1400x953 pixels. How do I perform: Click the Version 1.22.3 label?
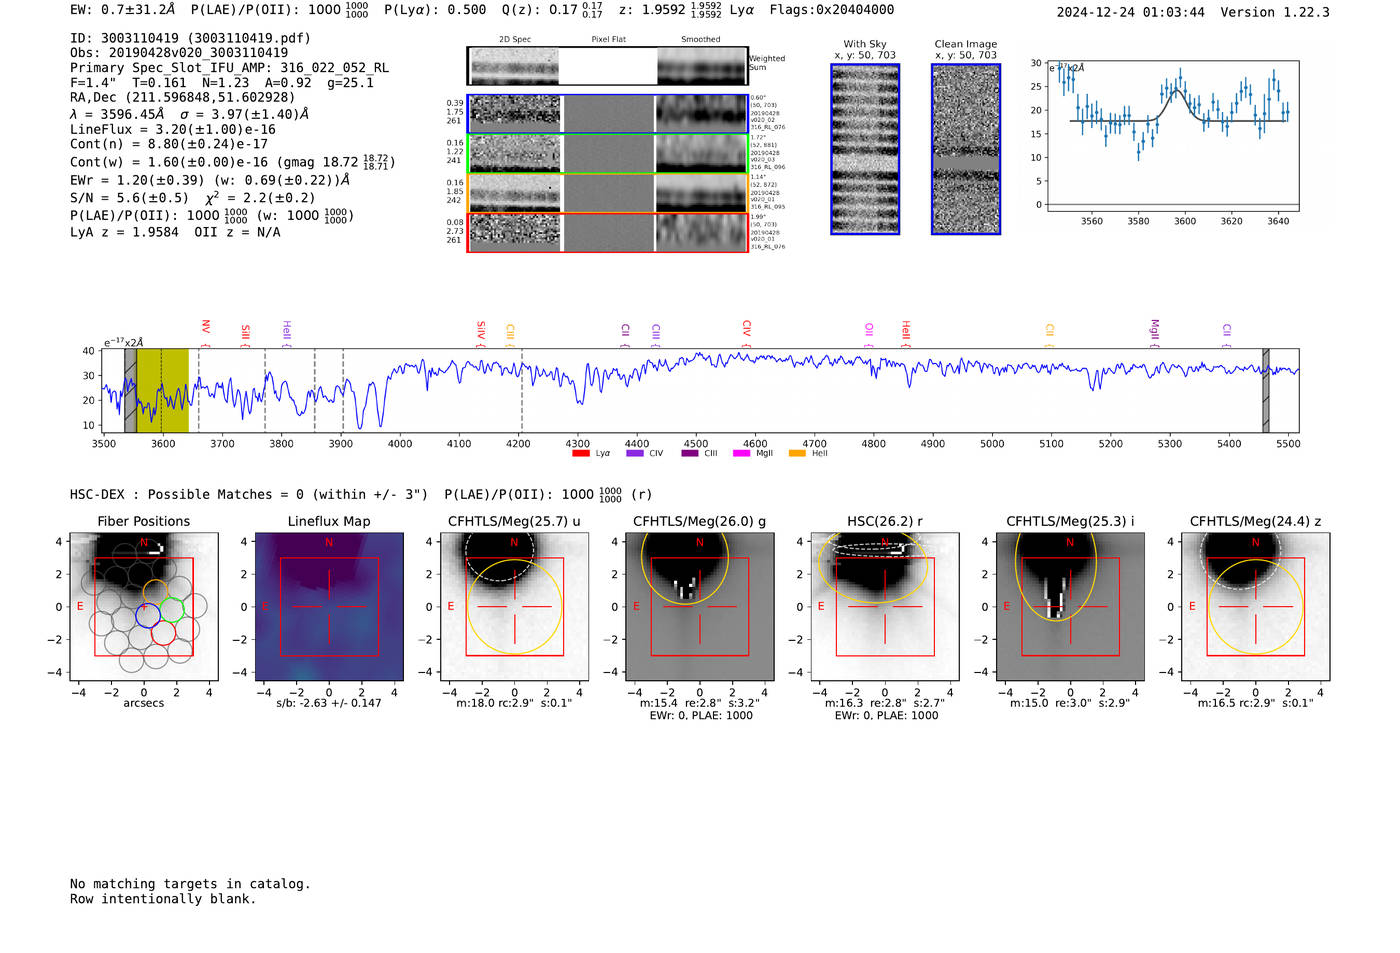coord(1275,13)
